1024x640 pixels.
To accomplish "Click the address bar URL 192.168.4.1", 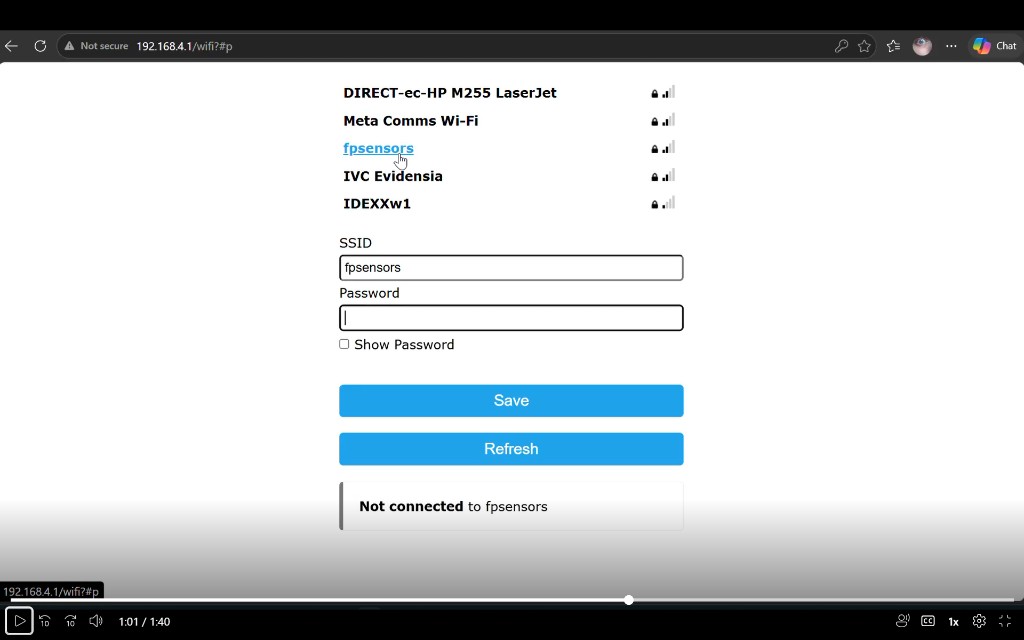I will tap(184, 46).
